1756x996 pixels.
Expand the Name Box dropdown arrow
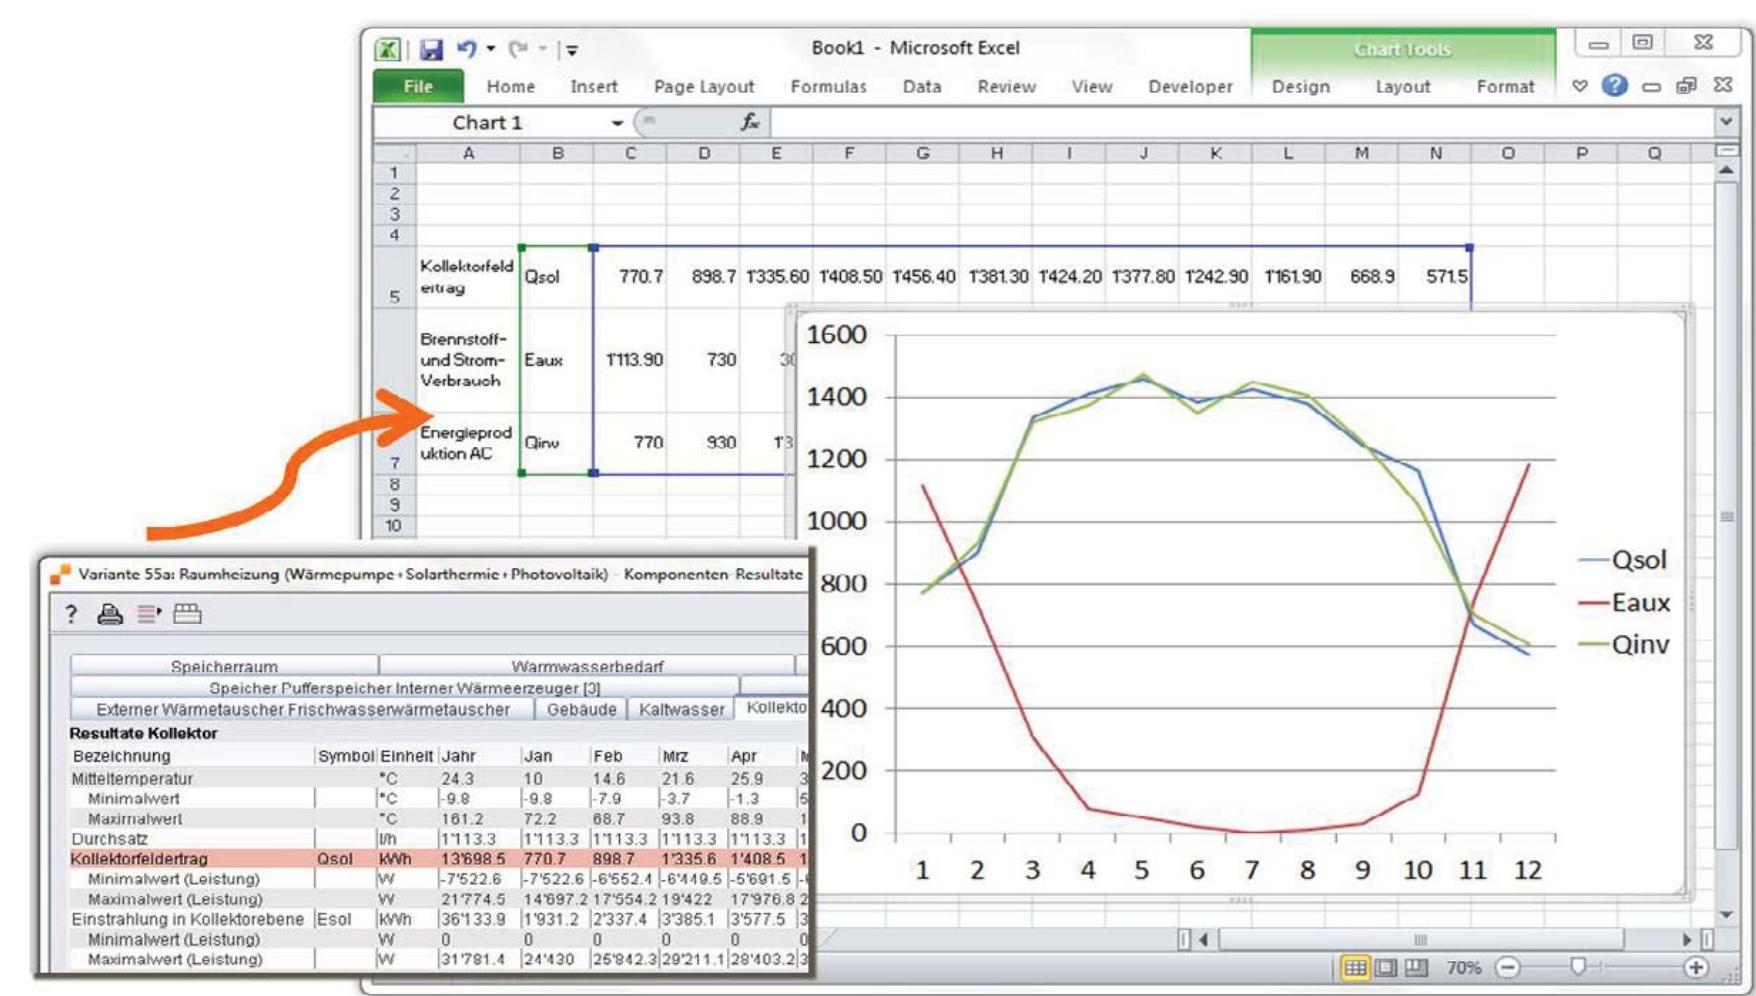pos(617,123)
